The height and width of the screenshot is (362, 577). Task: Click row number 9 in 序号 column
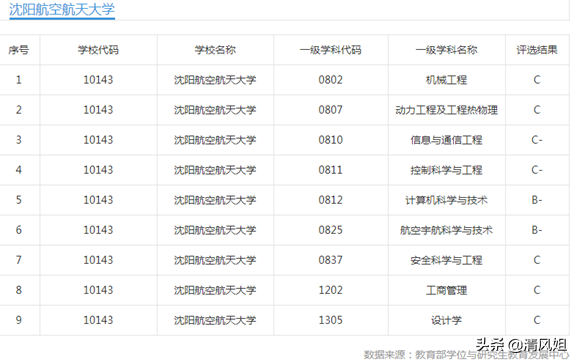tap(19, 320)
